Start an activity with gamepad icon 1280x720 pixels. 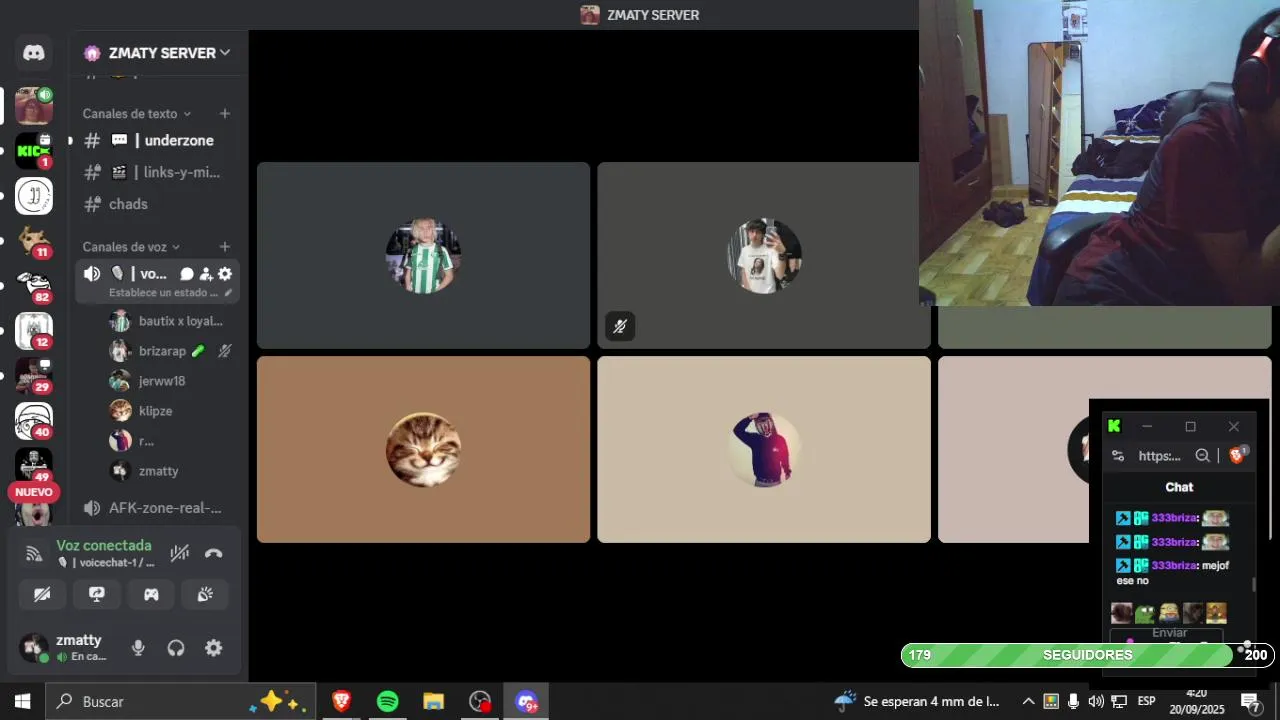(151, 594)
